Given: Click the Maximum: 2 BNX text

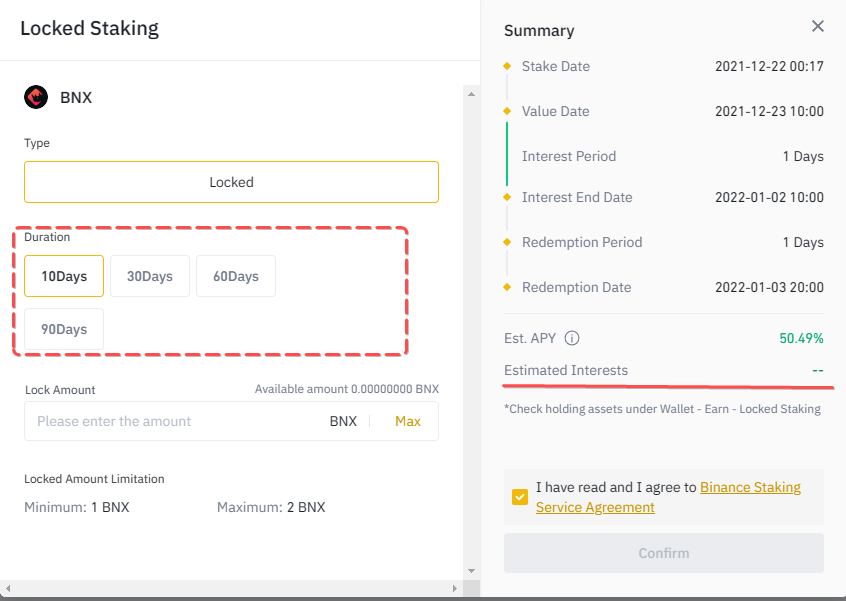Looking at the screenshot, I should point(271,507).
